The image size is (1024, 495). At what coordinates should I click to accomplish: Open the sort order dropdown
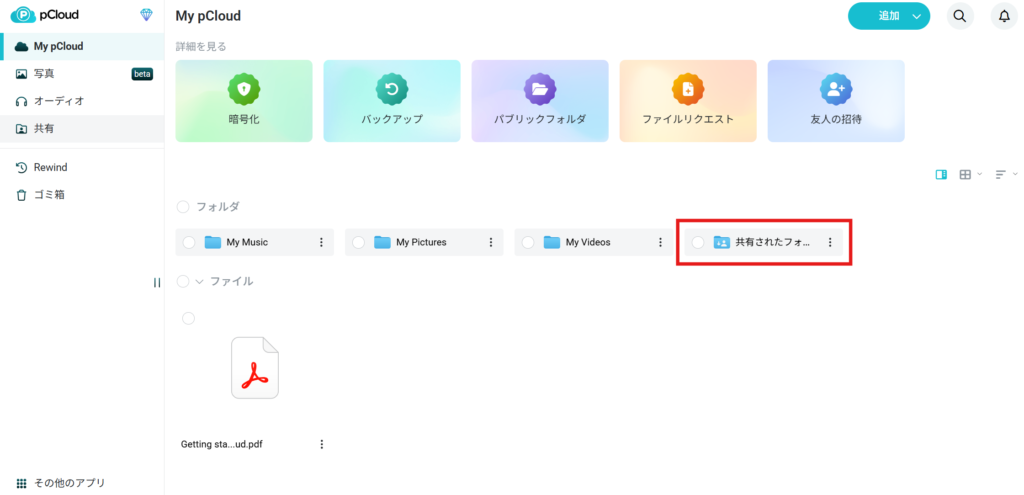pos(1005,174)
